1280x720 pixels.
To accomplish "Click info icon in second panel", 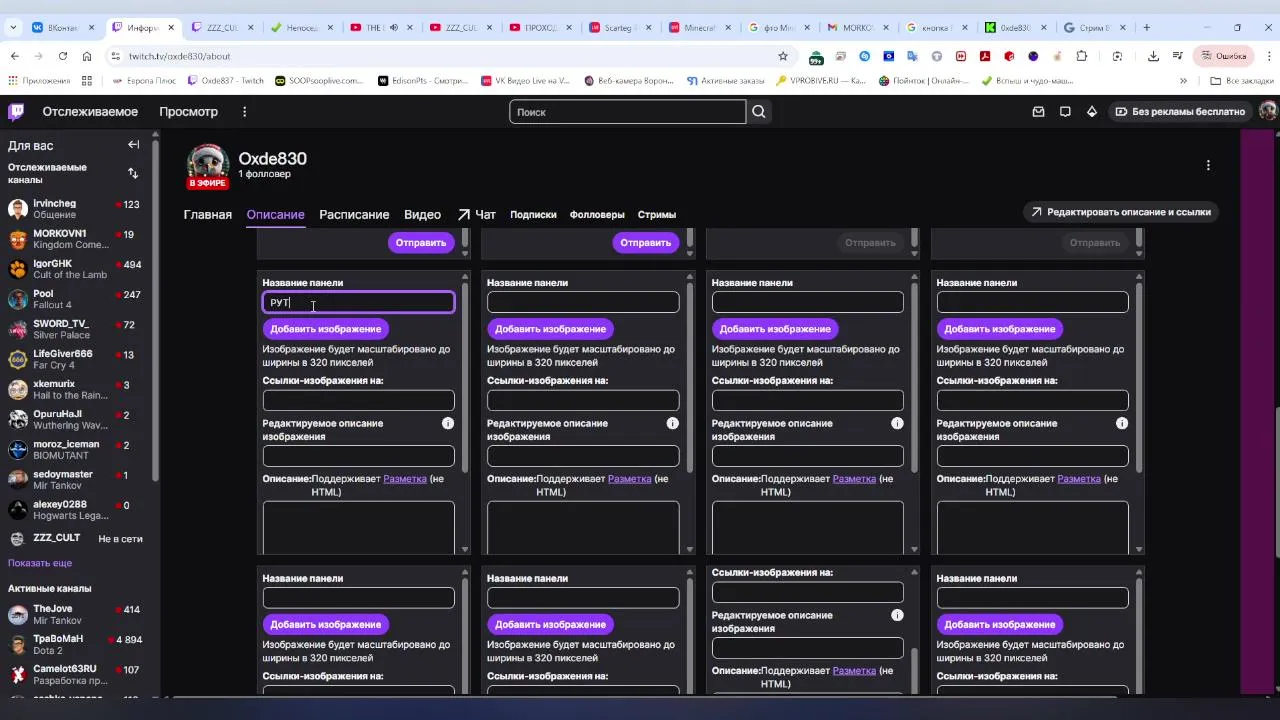I will pos(673,424).
